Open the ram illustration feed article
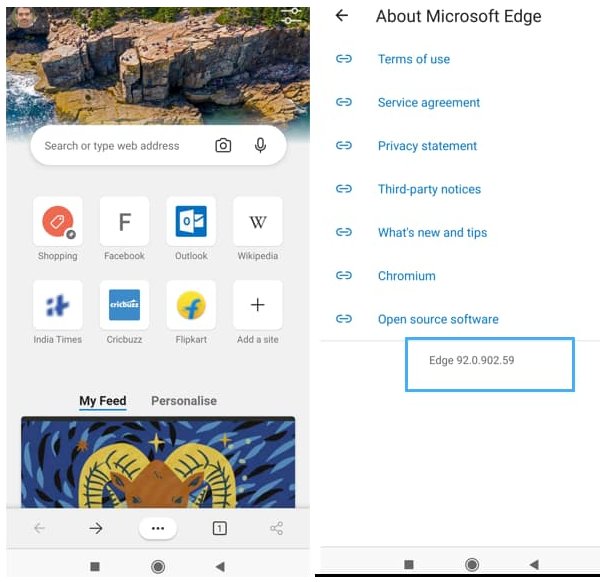 click(x=158, y=462)
